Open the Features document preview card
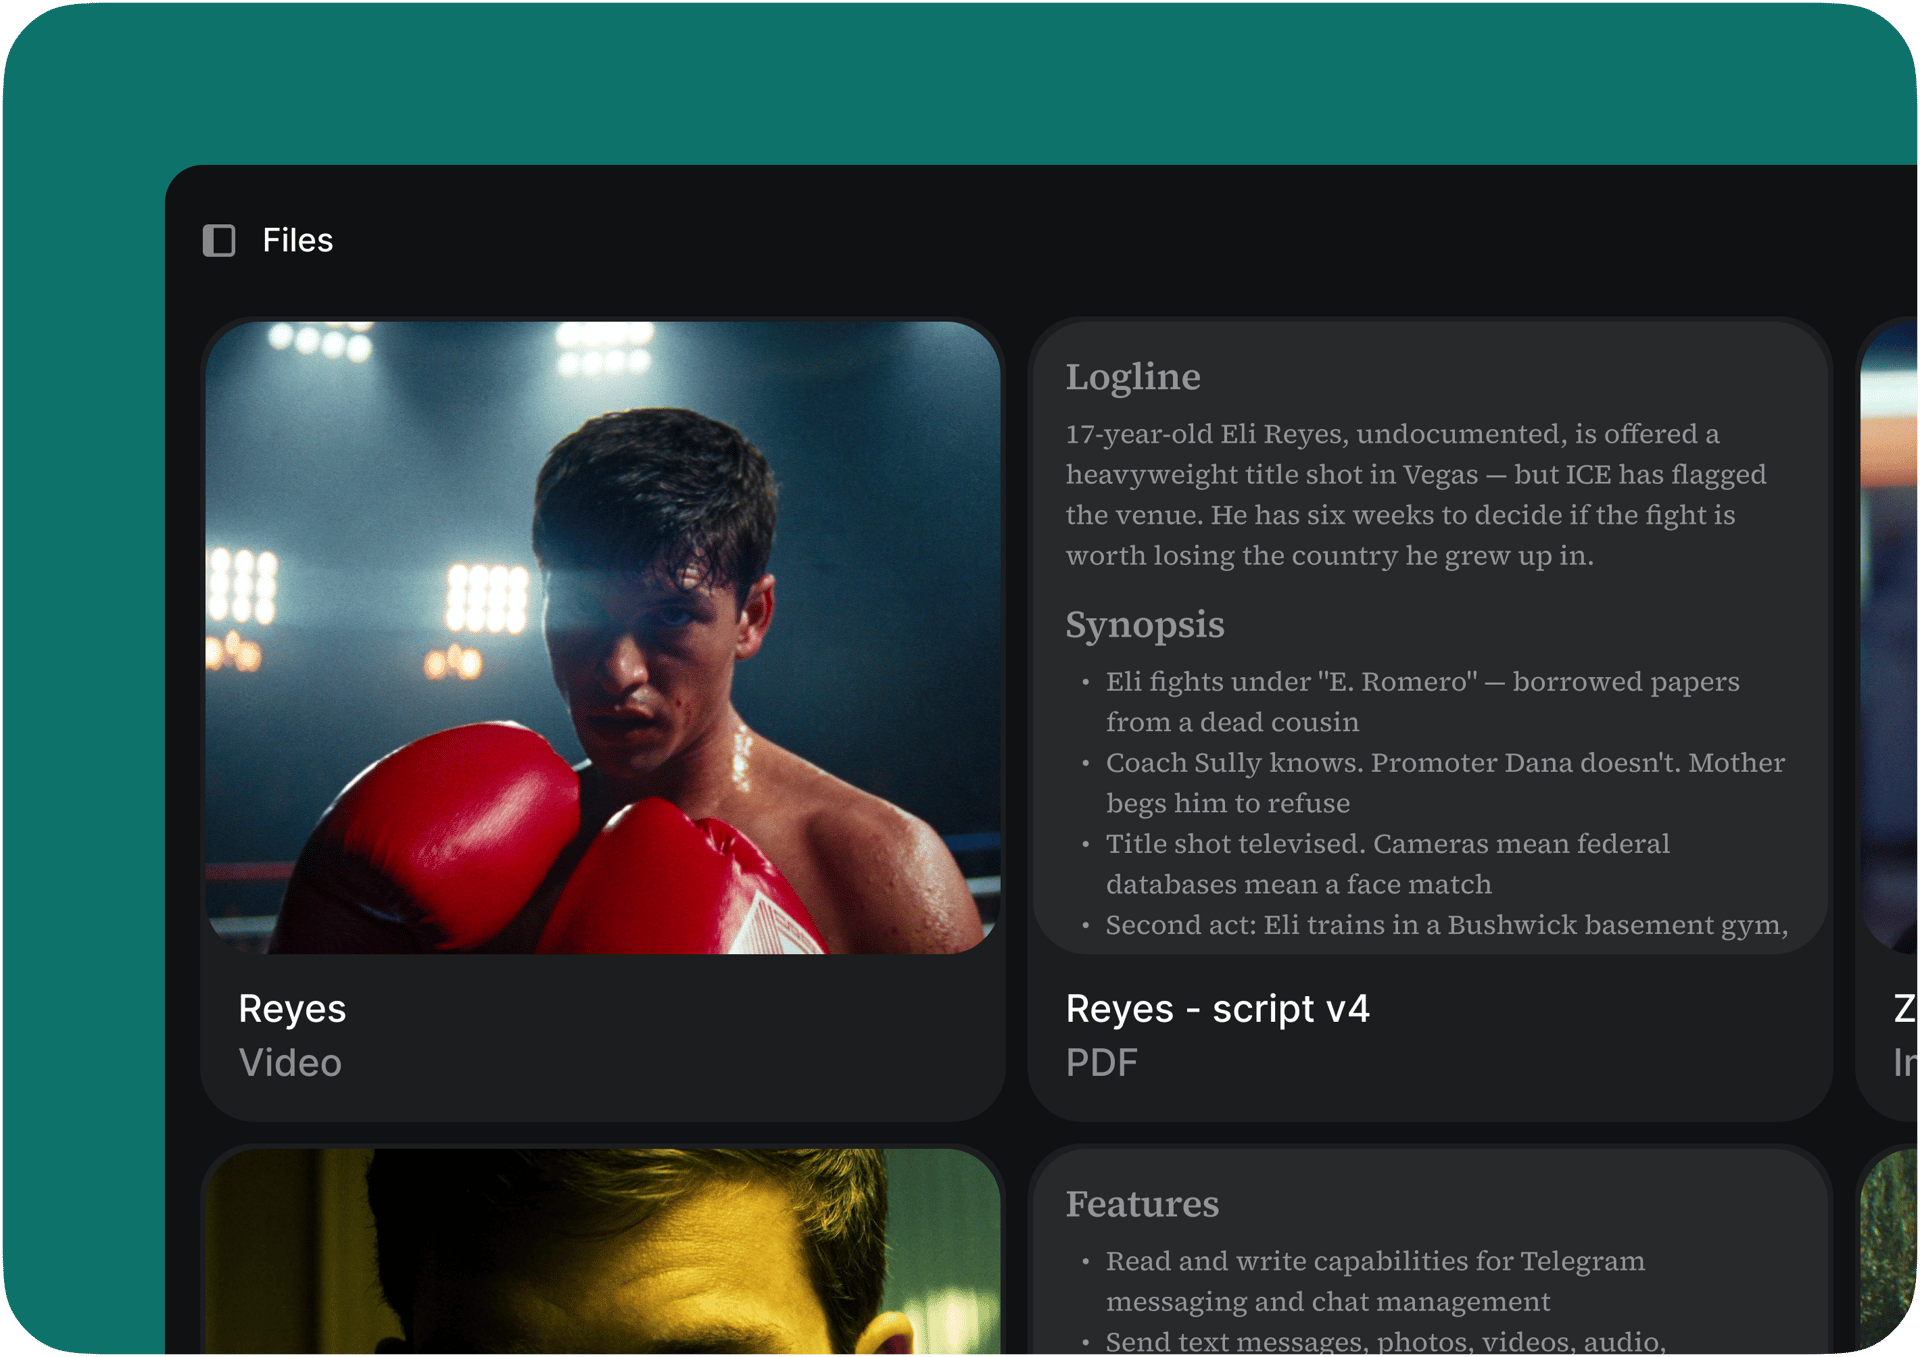Screen dimensions: 1920x1357 1430,1252
